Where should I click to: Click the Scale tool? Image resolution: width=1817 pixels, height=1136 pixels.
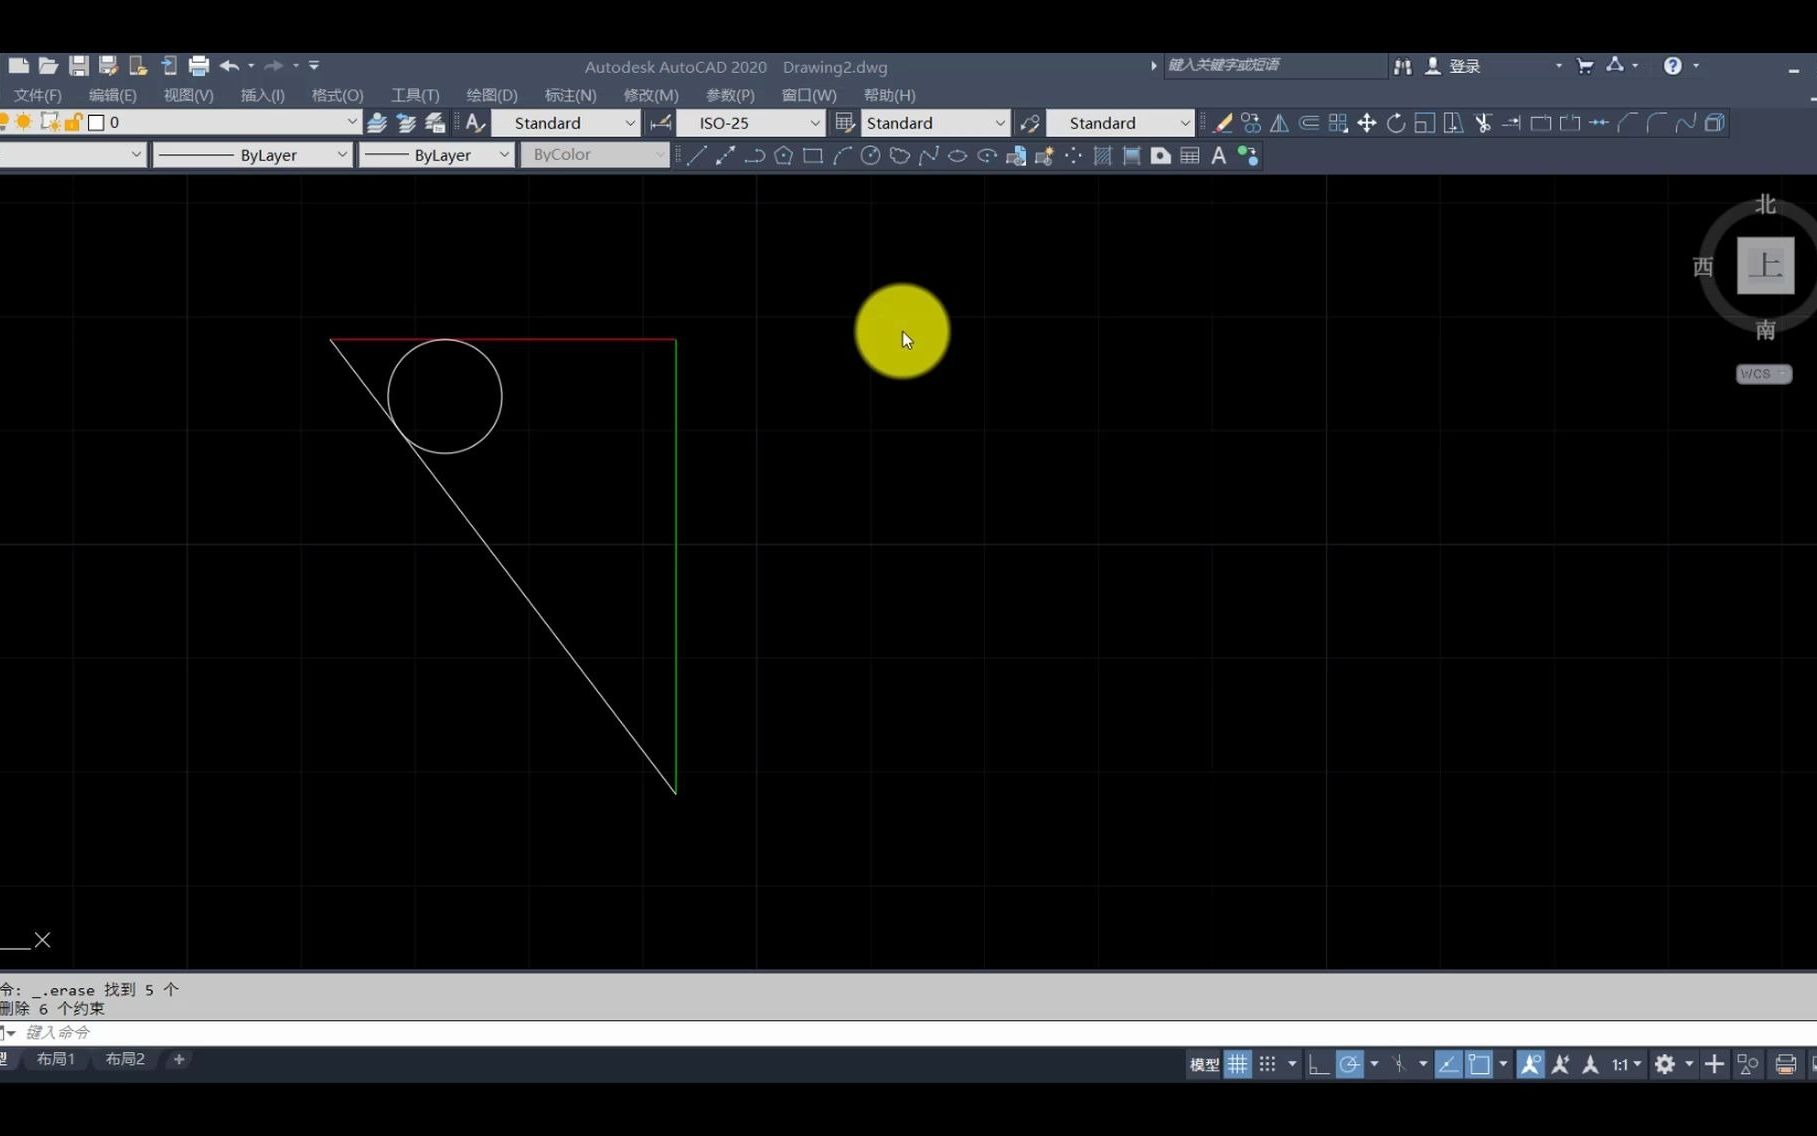pos(1425,123)
